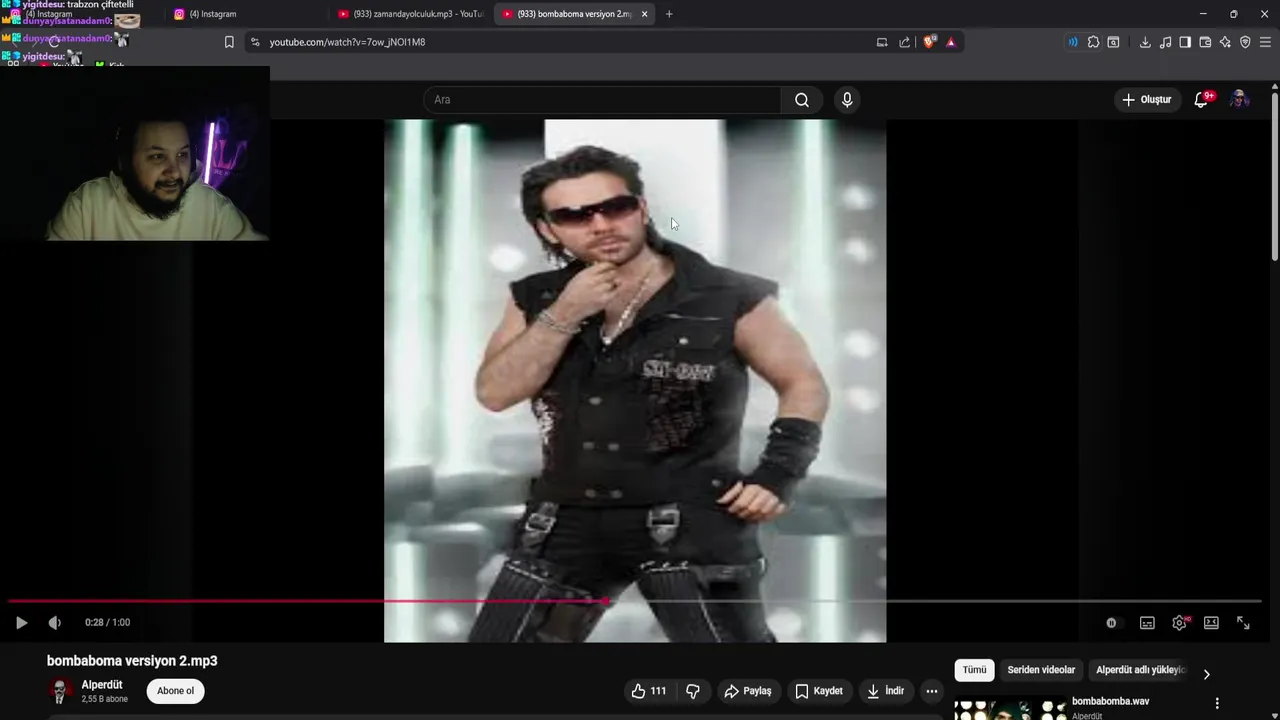Select the Tümü filter chip
Screen dimensions: 1280x720
pyautogui.click(x=974, y=670)
